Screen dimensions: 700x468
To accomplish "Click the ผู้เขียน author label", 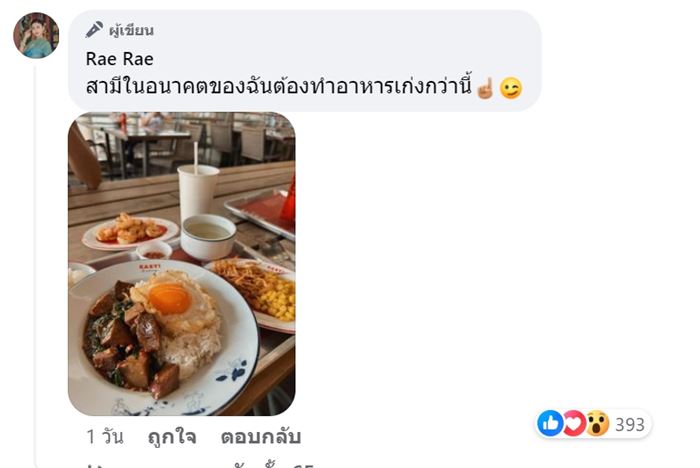I will pos(132,30).
